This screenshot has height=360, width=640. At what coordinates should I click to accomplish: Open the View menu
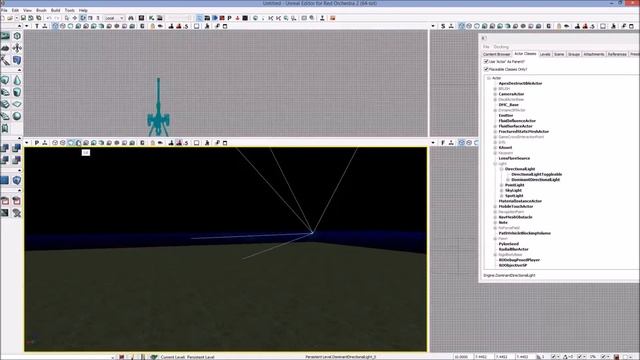27,10
